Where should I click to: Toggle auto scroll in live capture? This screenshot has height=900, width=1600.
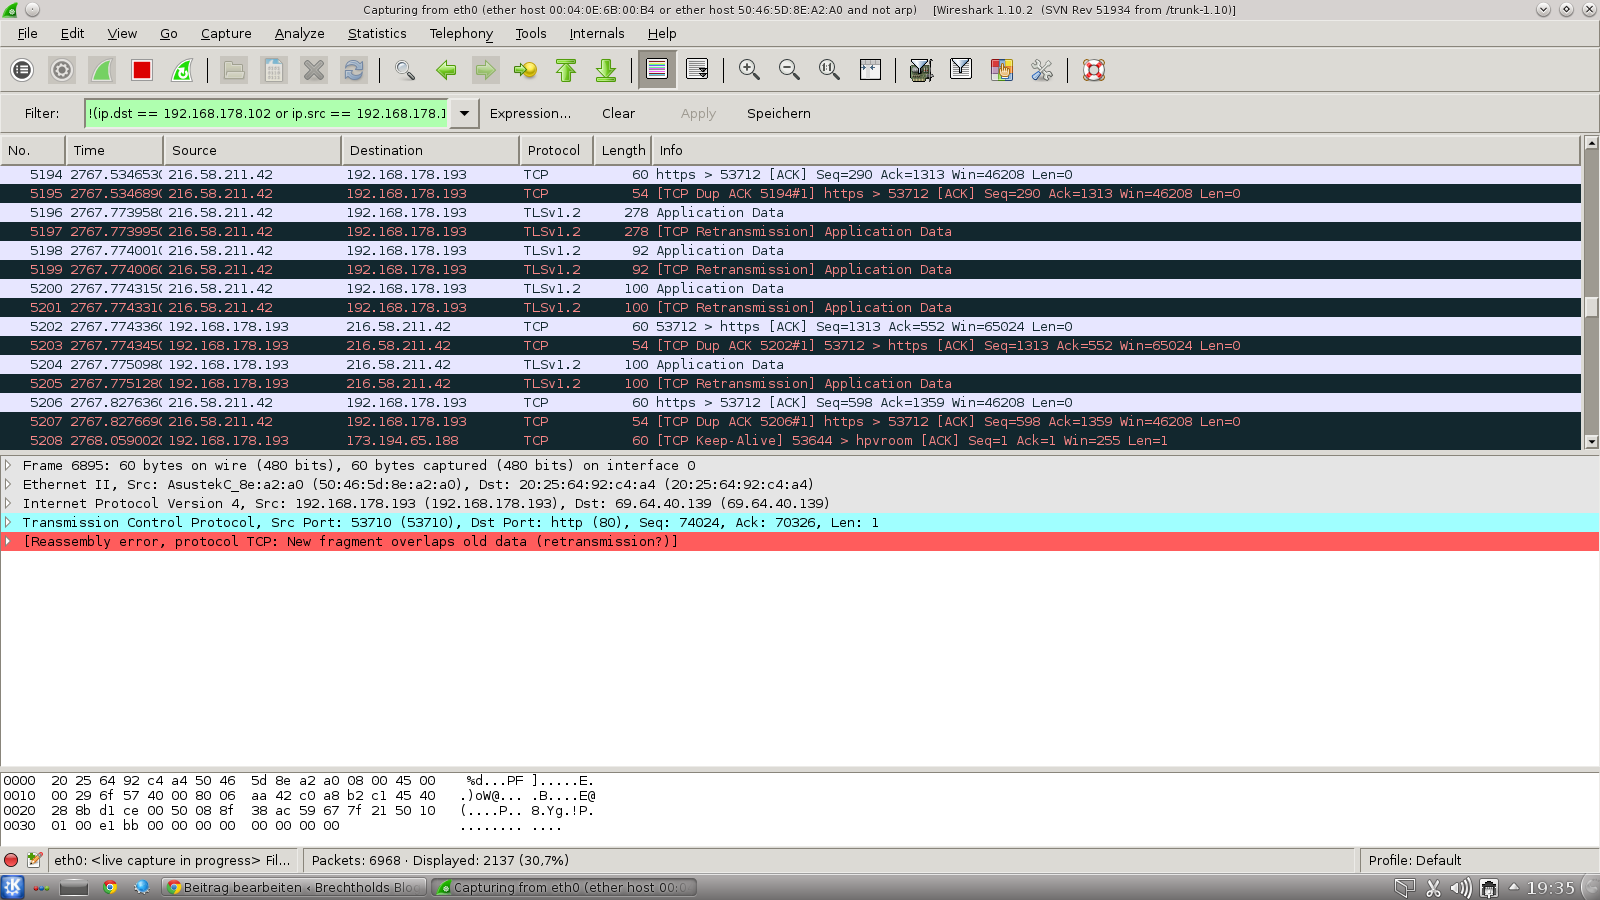[x=697, y=70]
